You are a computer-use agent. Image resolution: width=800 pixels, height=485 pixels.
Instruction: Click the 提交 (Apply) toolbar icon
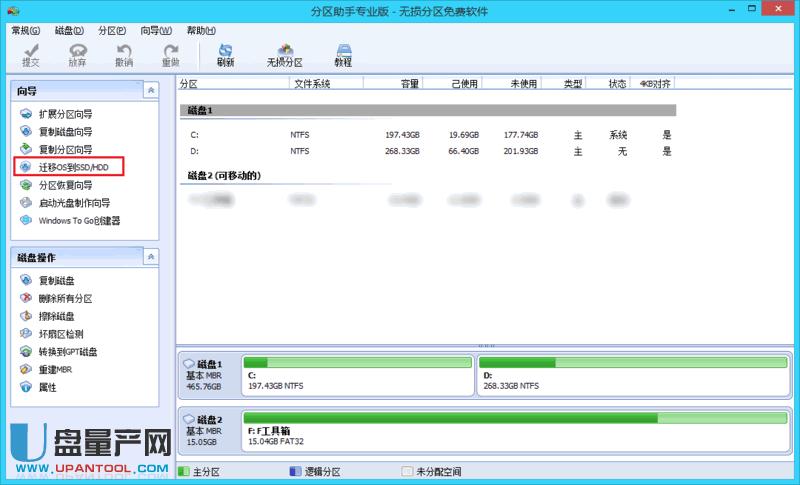pos(31,54)
